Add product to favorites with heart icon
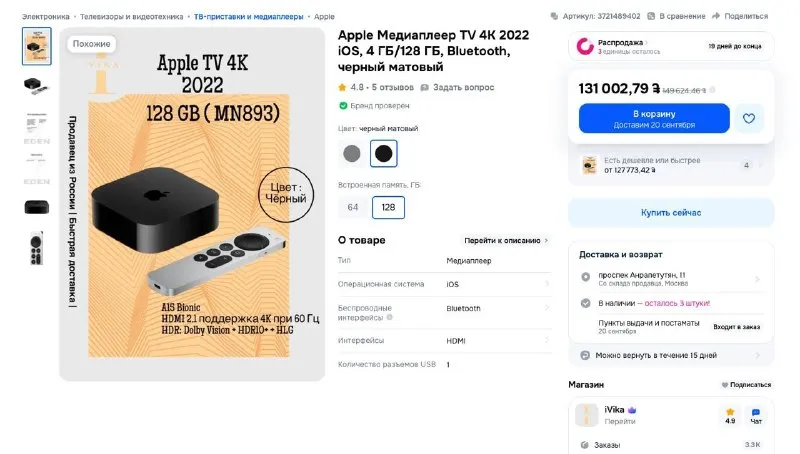This screenshot has width=800, height=454. pyautogui.click(x=748, y=118)
